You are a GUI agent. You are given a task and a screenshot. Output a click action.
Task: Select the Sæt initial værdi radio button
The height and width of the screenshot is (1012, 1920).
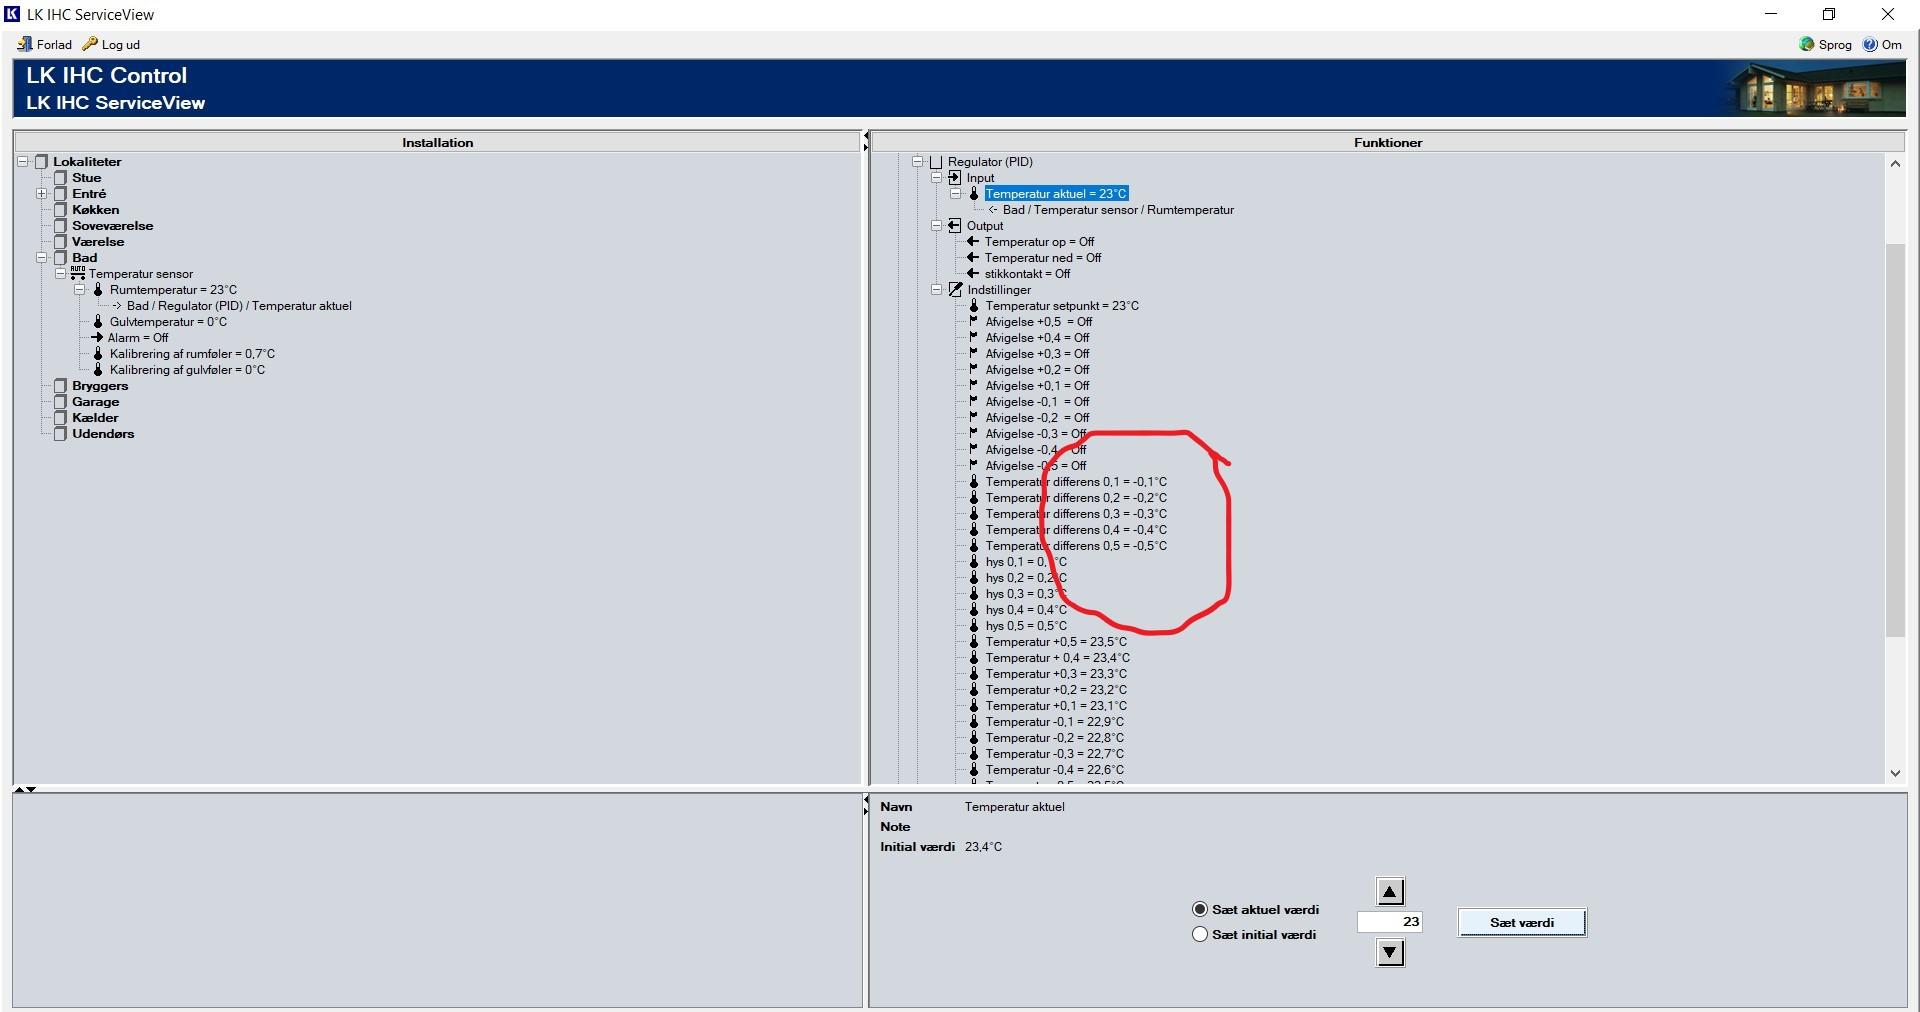coord(1200,934)
